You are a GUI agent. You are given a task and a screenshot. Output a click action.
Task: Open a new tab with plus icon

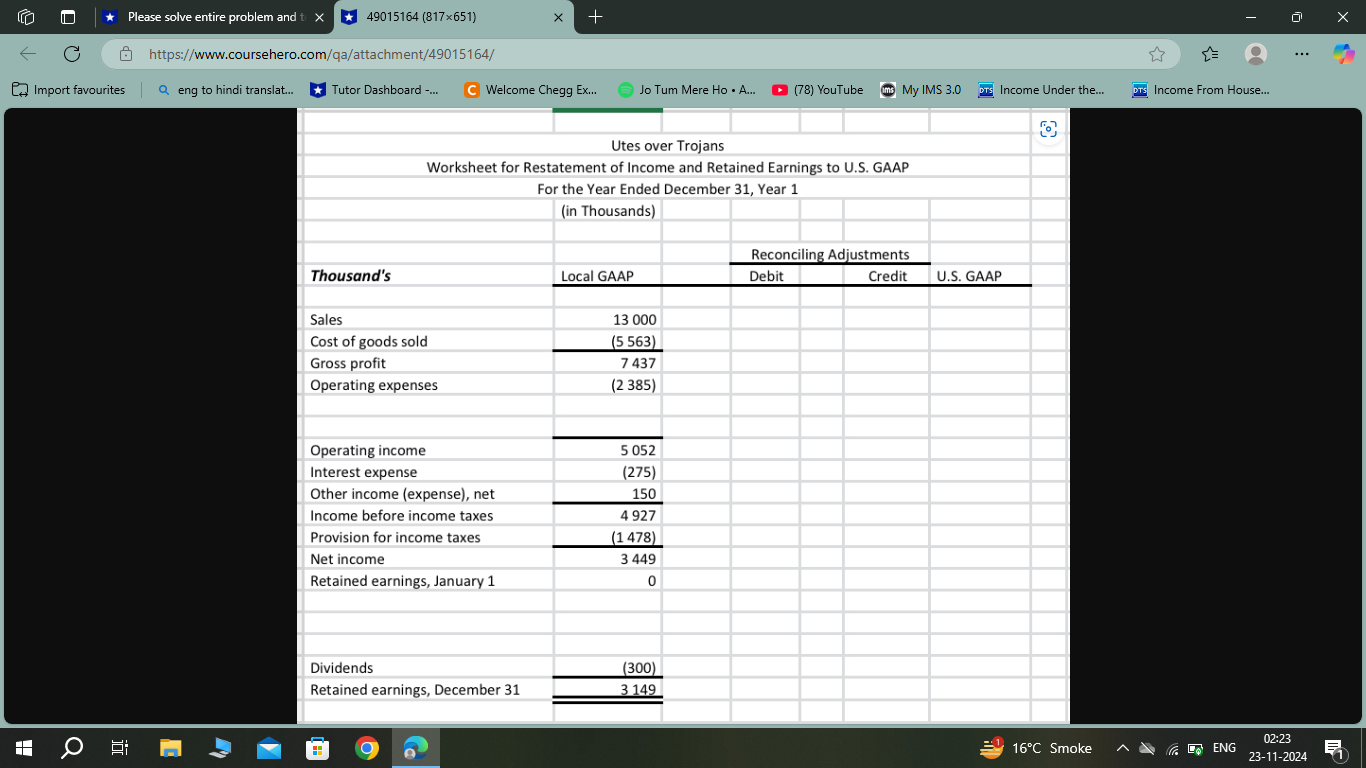[595, 17]
